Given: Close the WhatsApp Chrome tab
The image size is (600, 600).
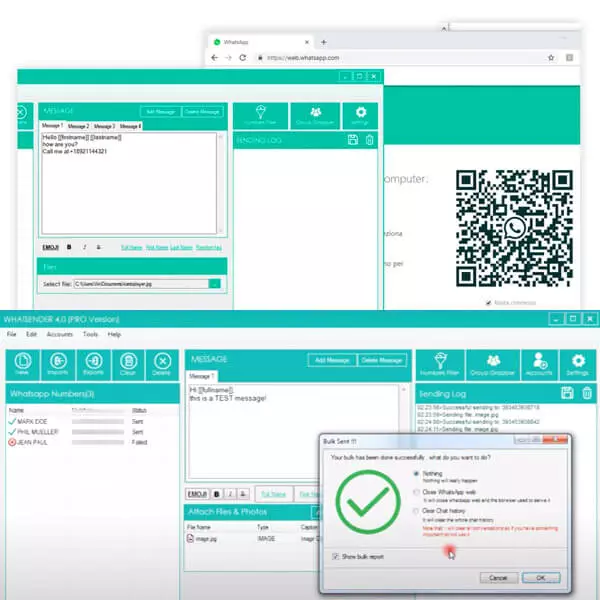Looking at the screenshot, I should pyautogui.click(x=307, y=42).
